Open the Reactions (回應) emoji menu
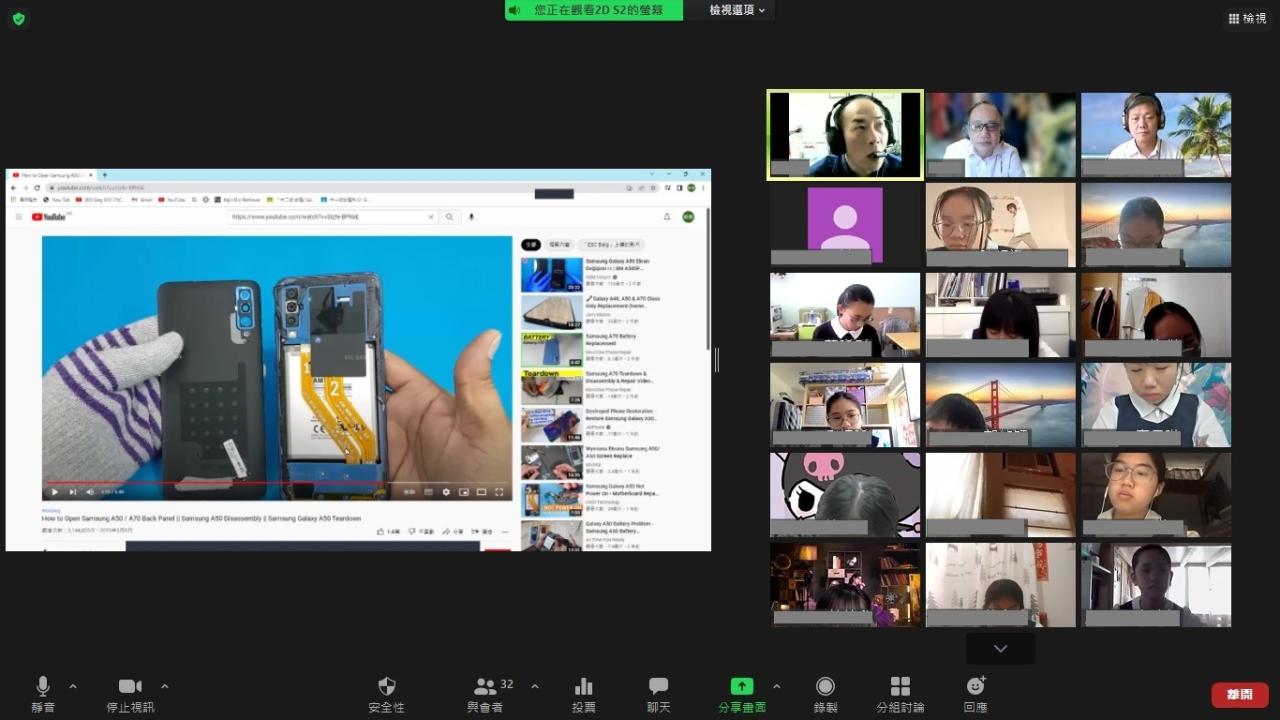This screenshot has width=1280, height=720. [975, 694]
